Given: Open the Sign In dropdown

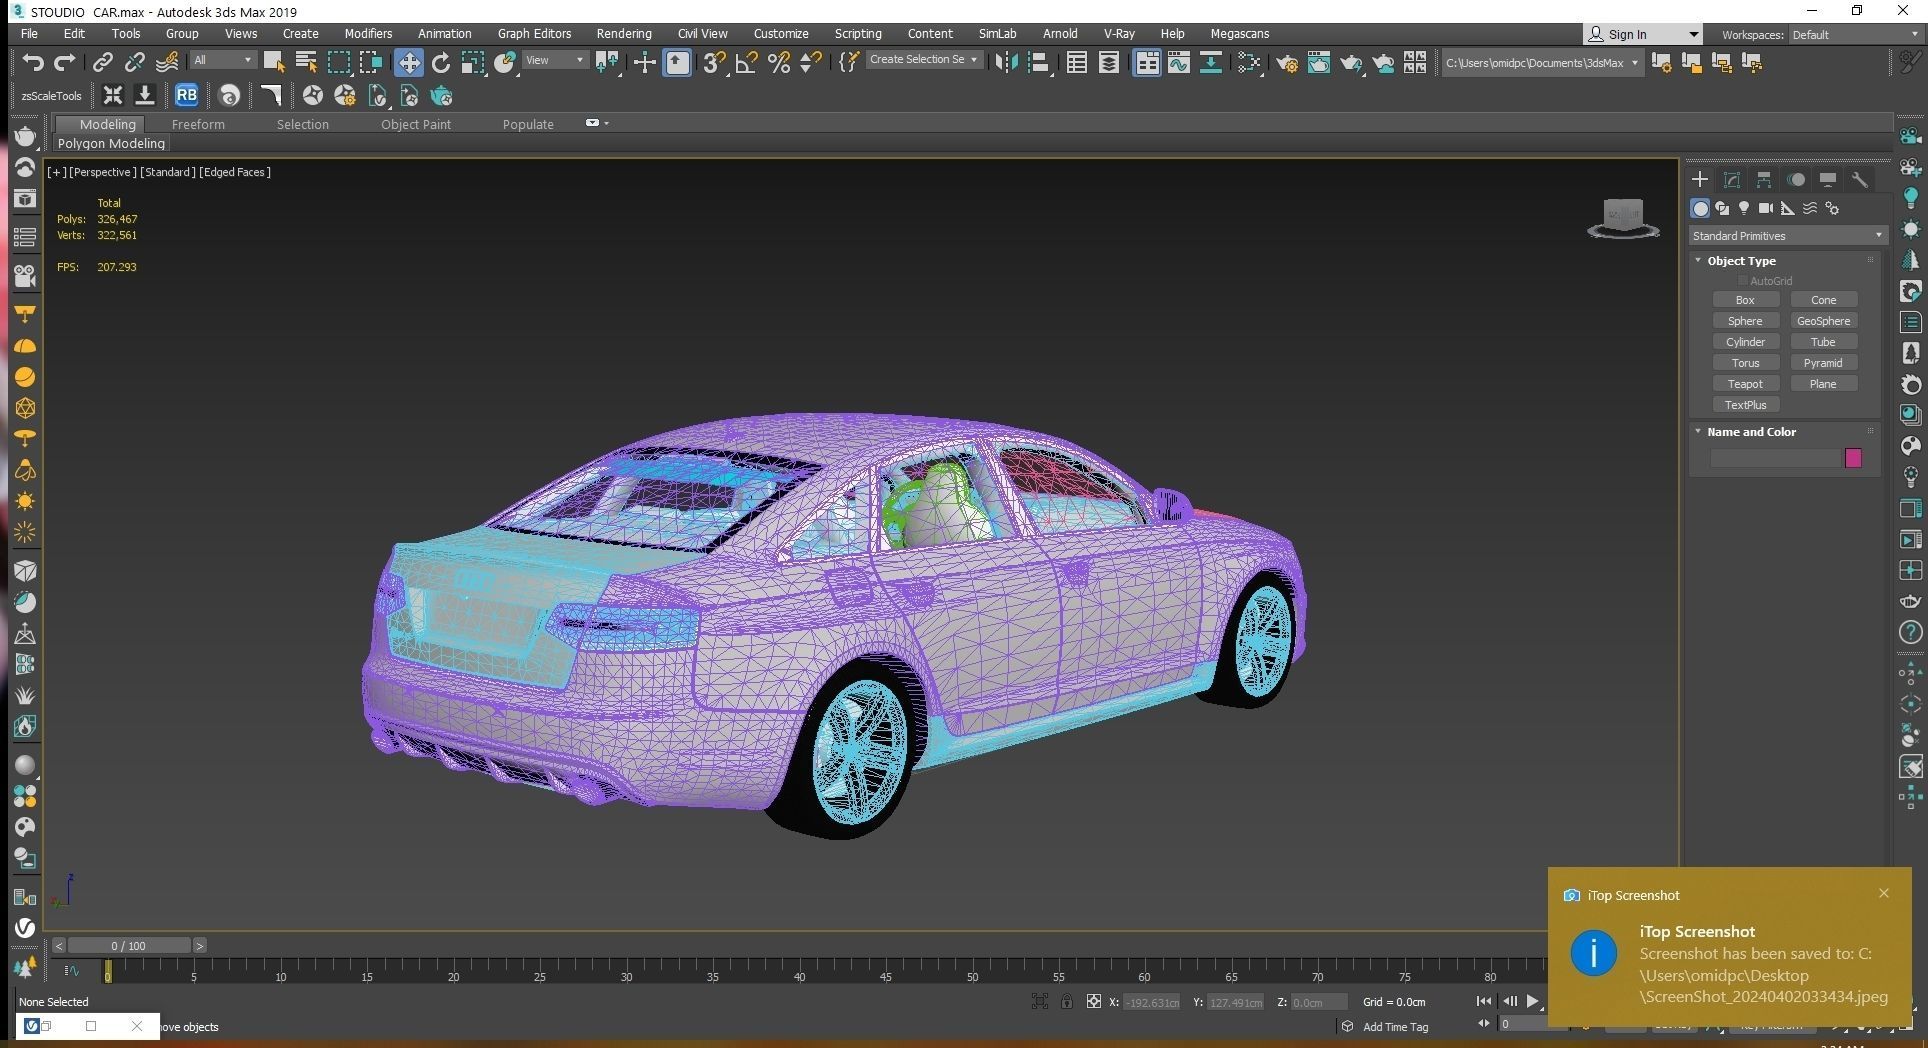Looking at the screenshot, I should tap(1642, 34).
